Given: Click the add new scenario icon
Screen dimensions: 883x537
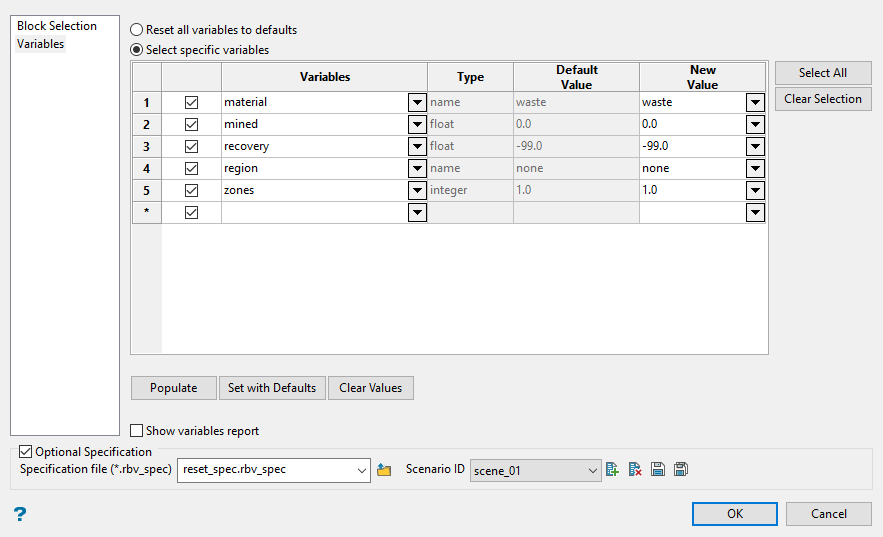Looking at the screenshot, I should [x=613, y=470].
